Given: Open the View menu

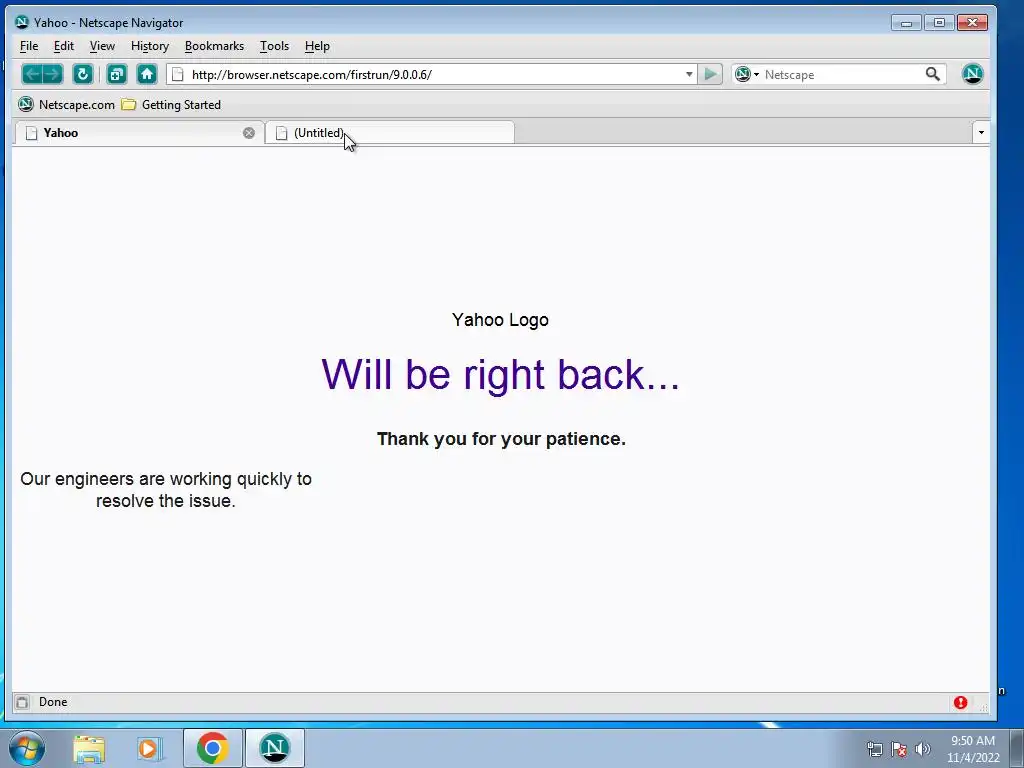Looking at the screenshot, I should [x=102, y=46].
